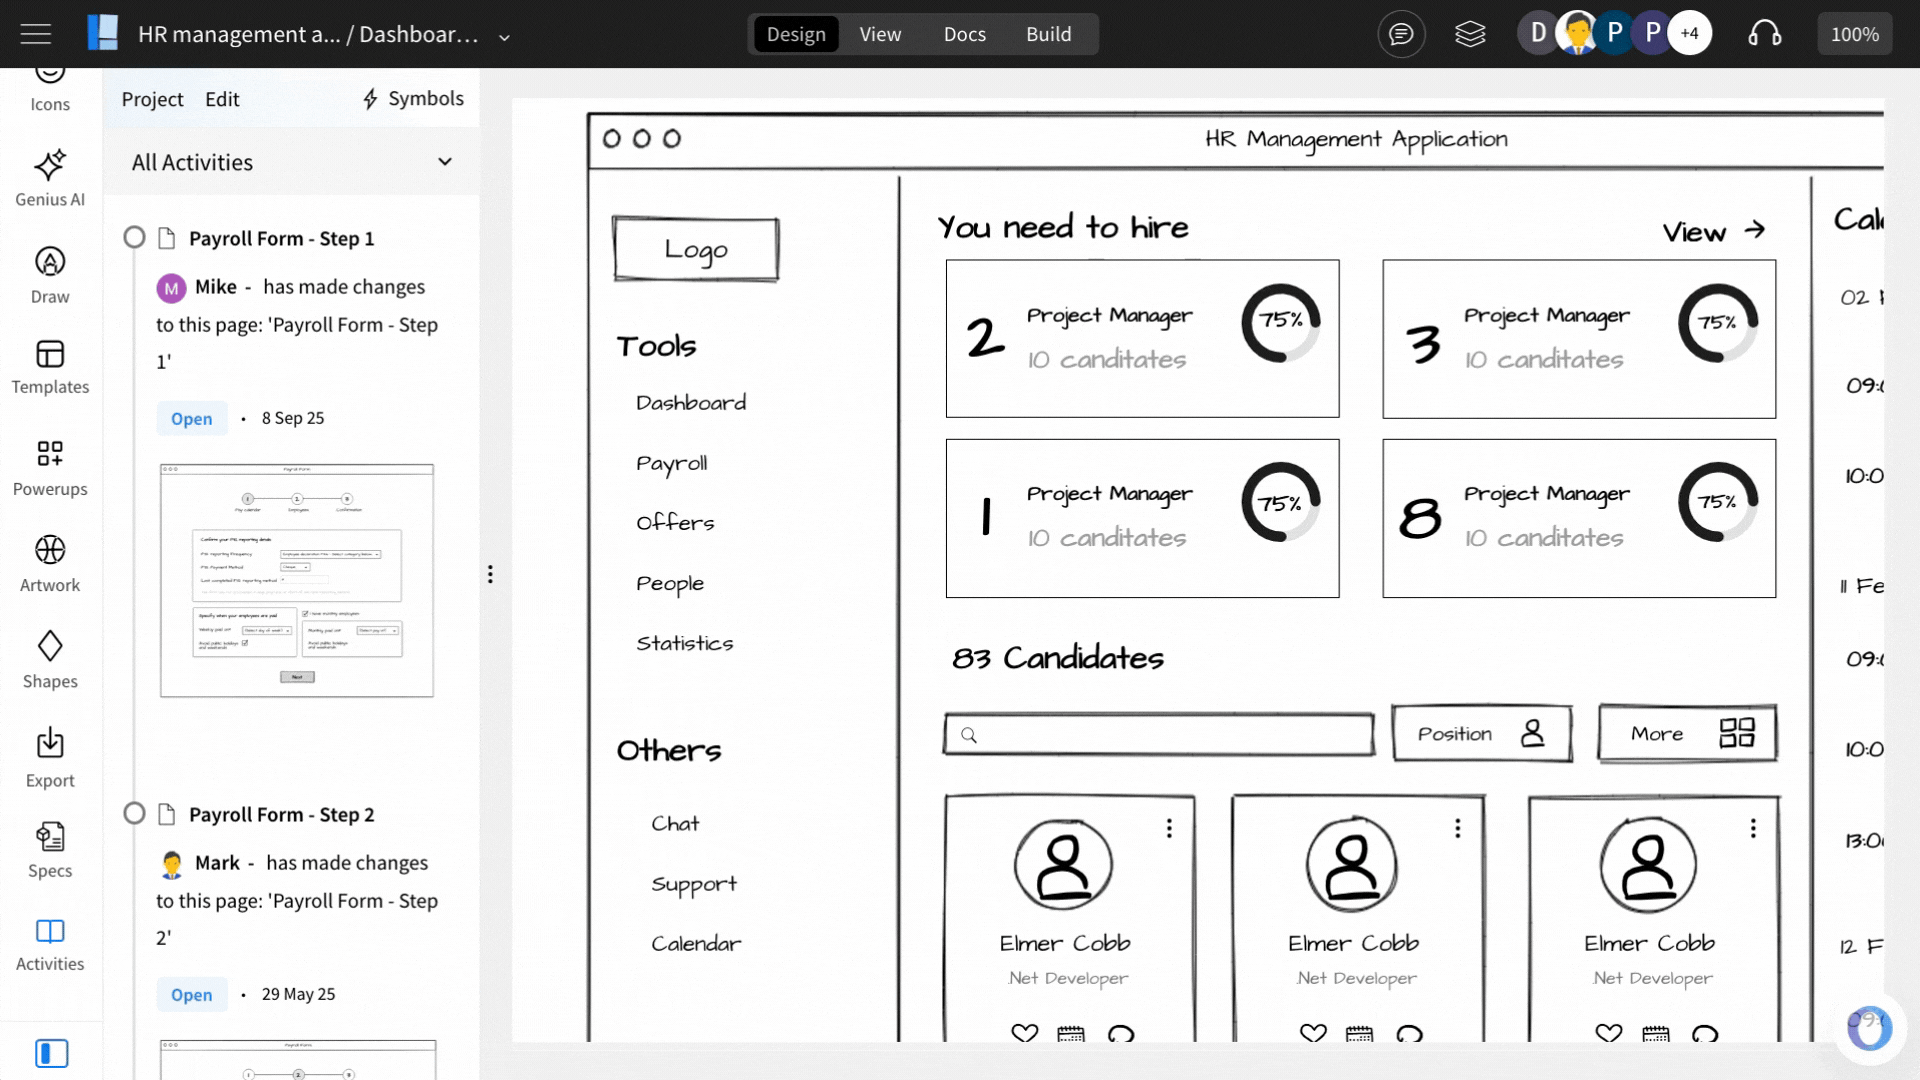Open the Shapes library

(x=50, y=659)
